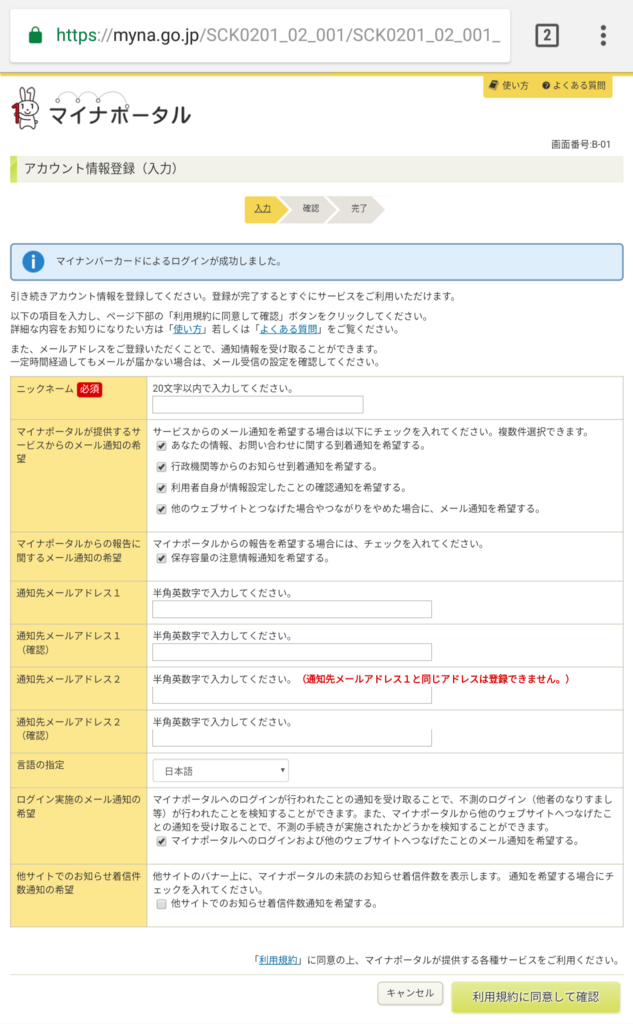
Task: Click the マイナポータル site title text
Action: click(120, 115)
